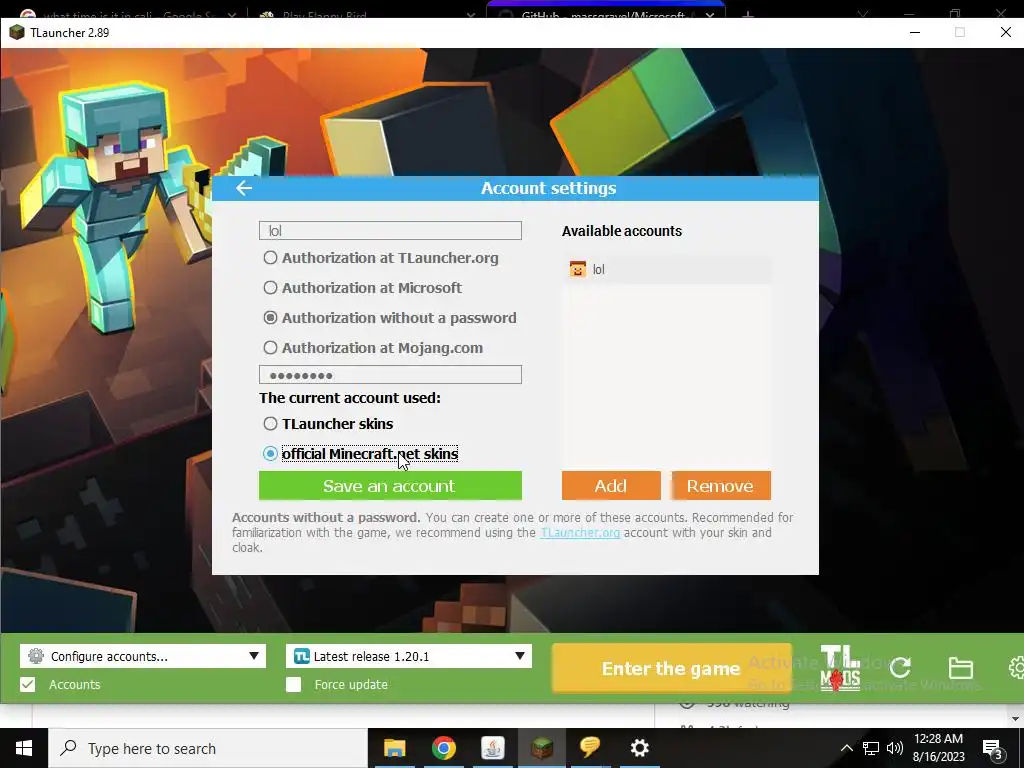The image size is (1024, 768).
Task: Open the Java app on taskbar
Action: point(492,748)
